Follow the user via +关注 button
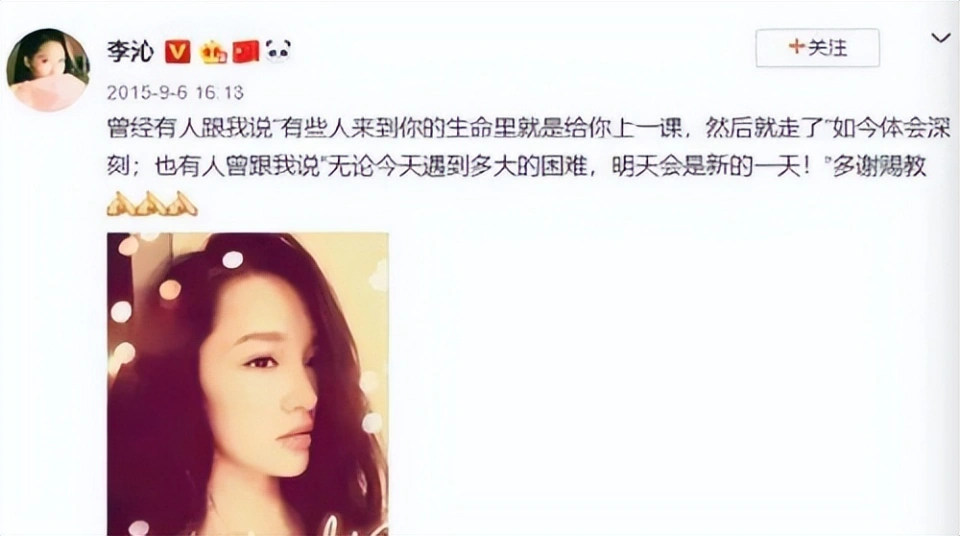 click(817, 47)
